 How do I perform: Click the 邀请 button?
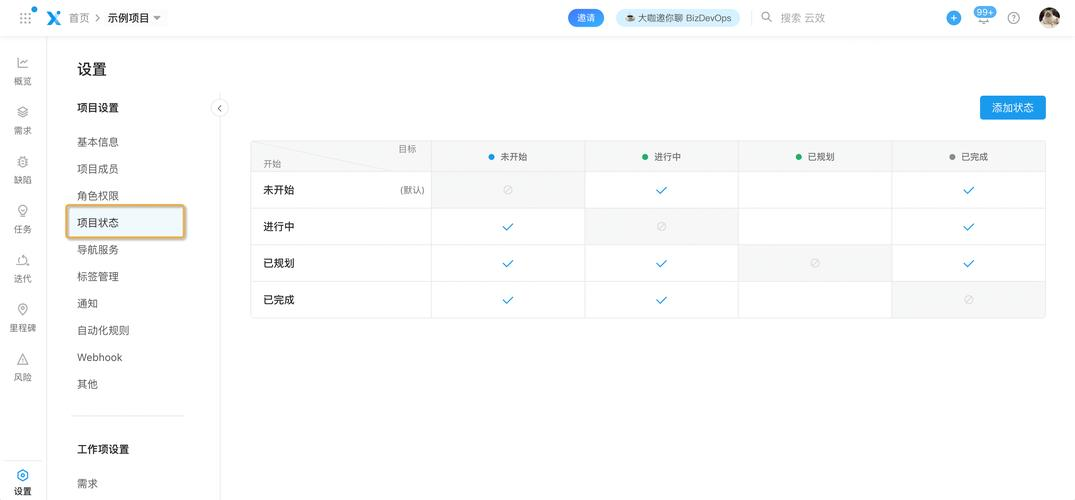pos(585,18)
